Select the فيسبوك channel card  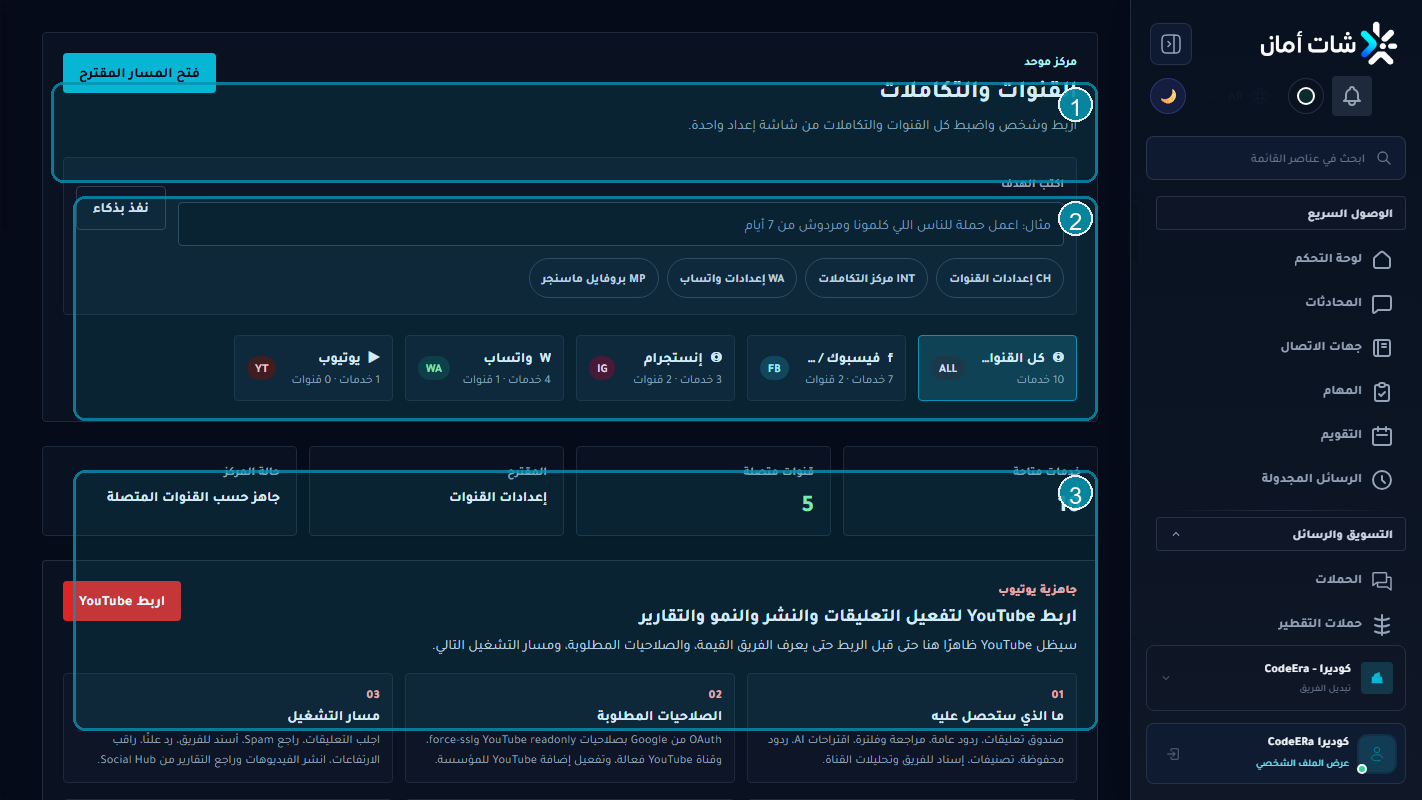tap(826, 368)
